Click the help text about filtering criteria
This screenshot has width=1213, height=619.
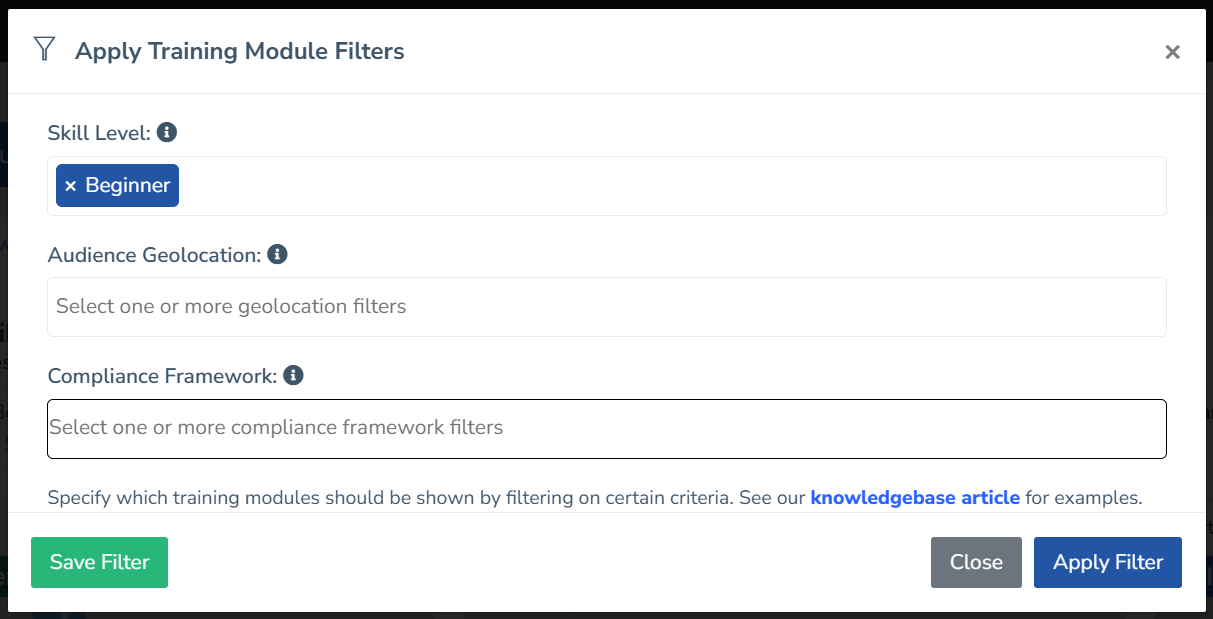tap(400, 497)
